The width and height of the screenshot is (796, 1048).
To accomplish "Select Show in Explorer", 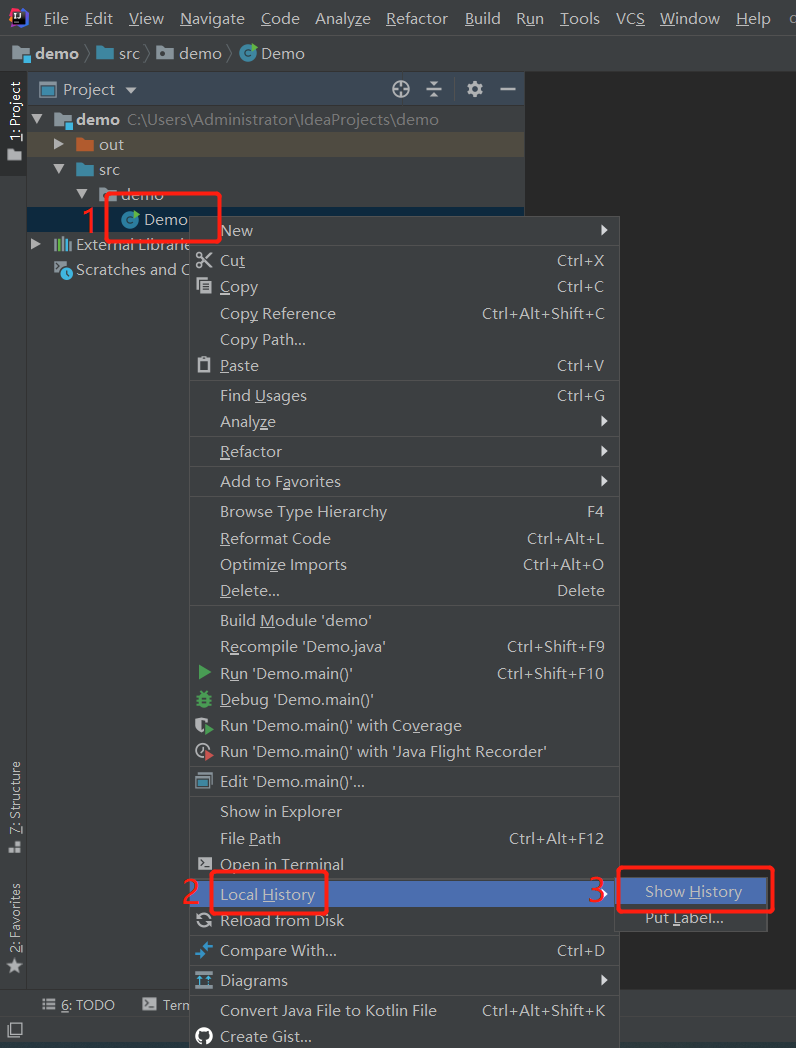I will (x=404, y=811).
